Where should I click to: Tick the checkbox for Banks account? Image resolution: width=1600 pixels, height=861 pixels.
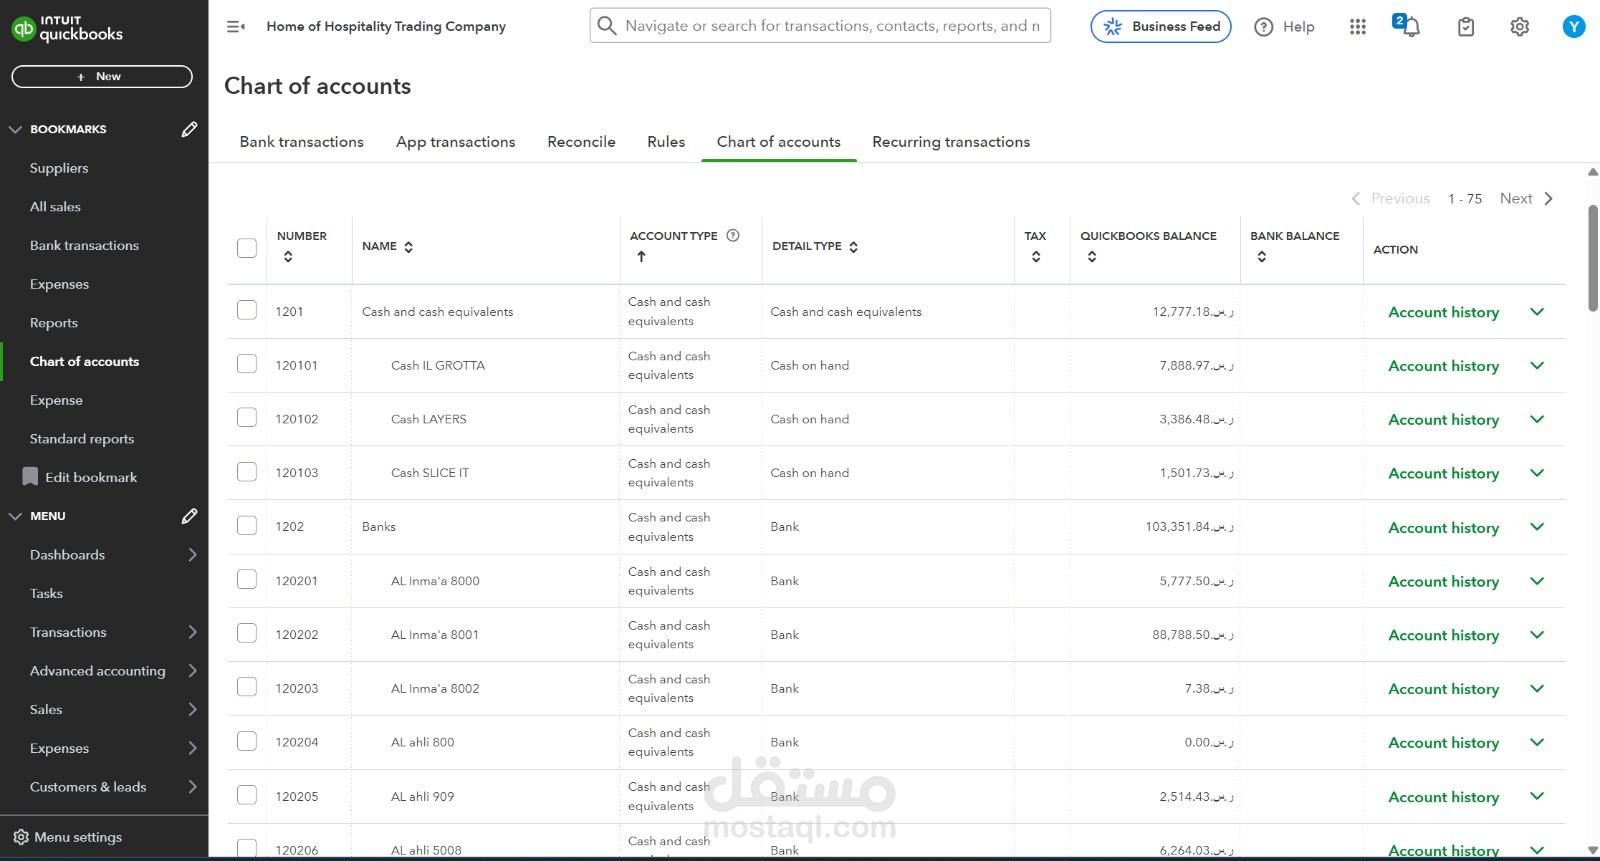[247, 525]
